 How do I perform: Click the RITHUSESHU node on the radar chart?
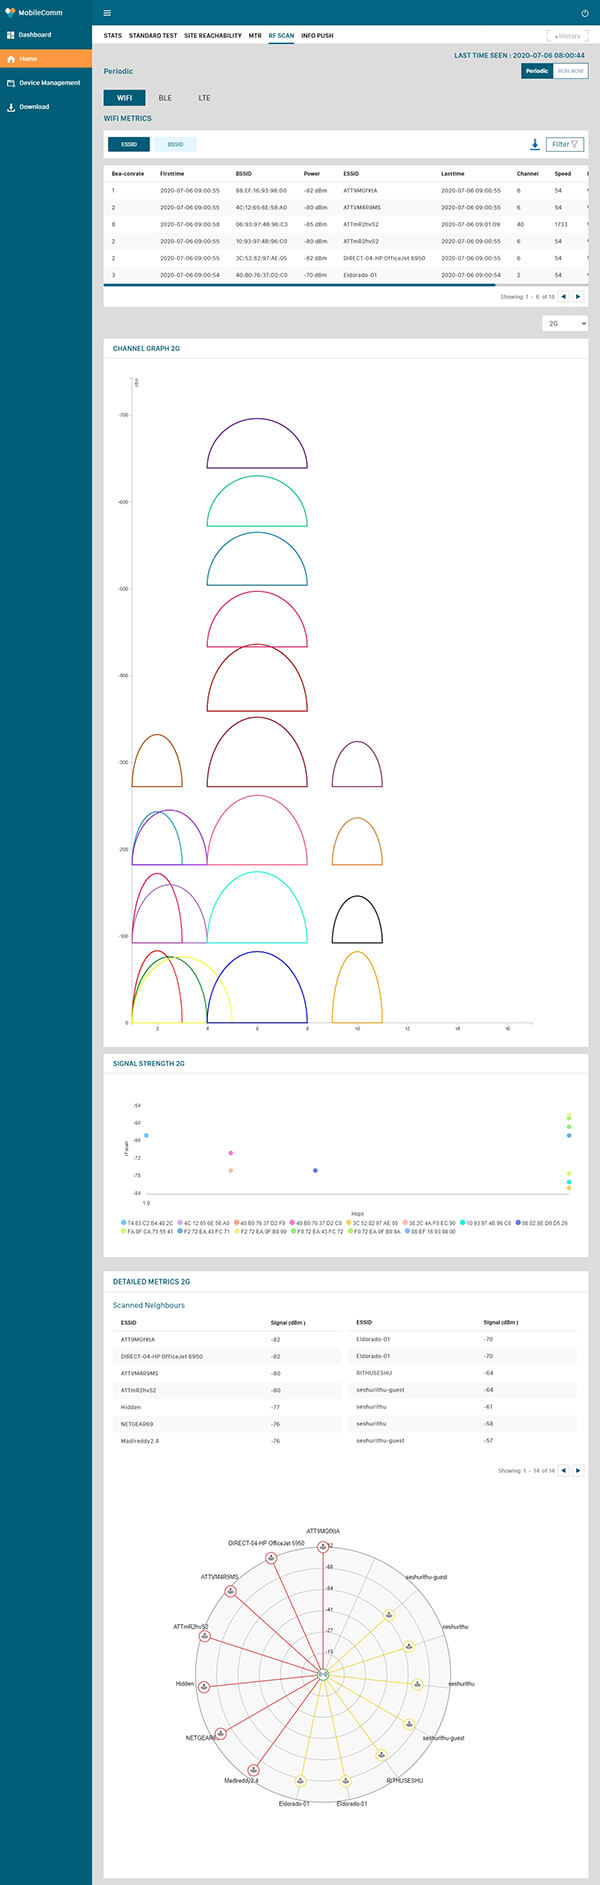[381, 1754]
